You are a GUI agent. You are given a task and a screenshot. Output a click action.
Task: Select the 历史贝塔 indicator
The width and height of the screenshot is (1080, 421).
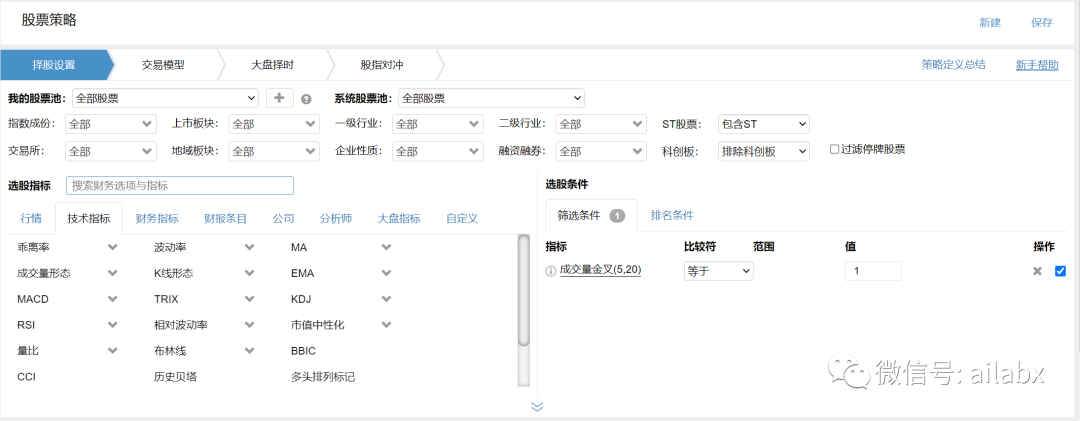click(x=176, y=377)
